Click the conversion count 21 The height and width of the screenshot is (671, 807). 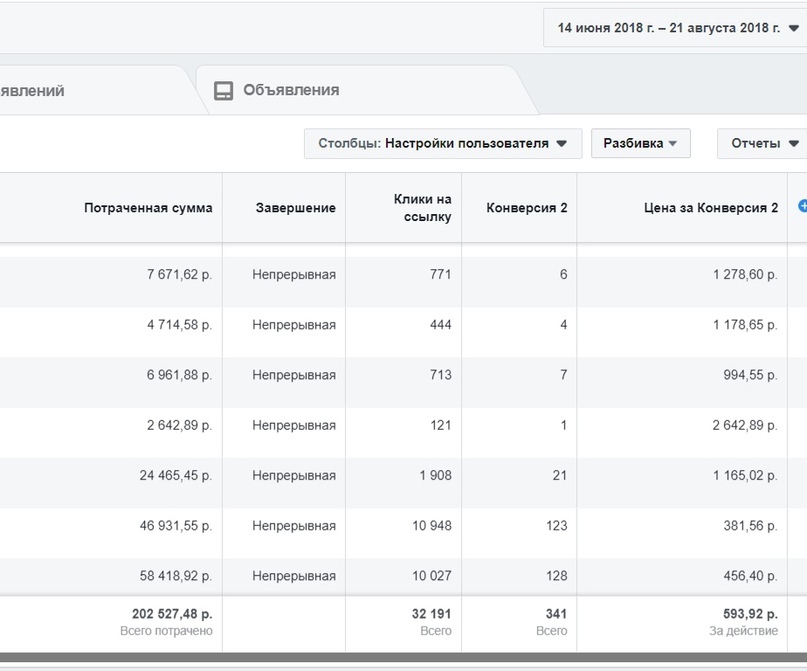[x=560, y=475]
